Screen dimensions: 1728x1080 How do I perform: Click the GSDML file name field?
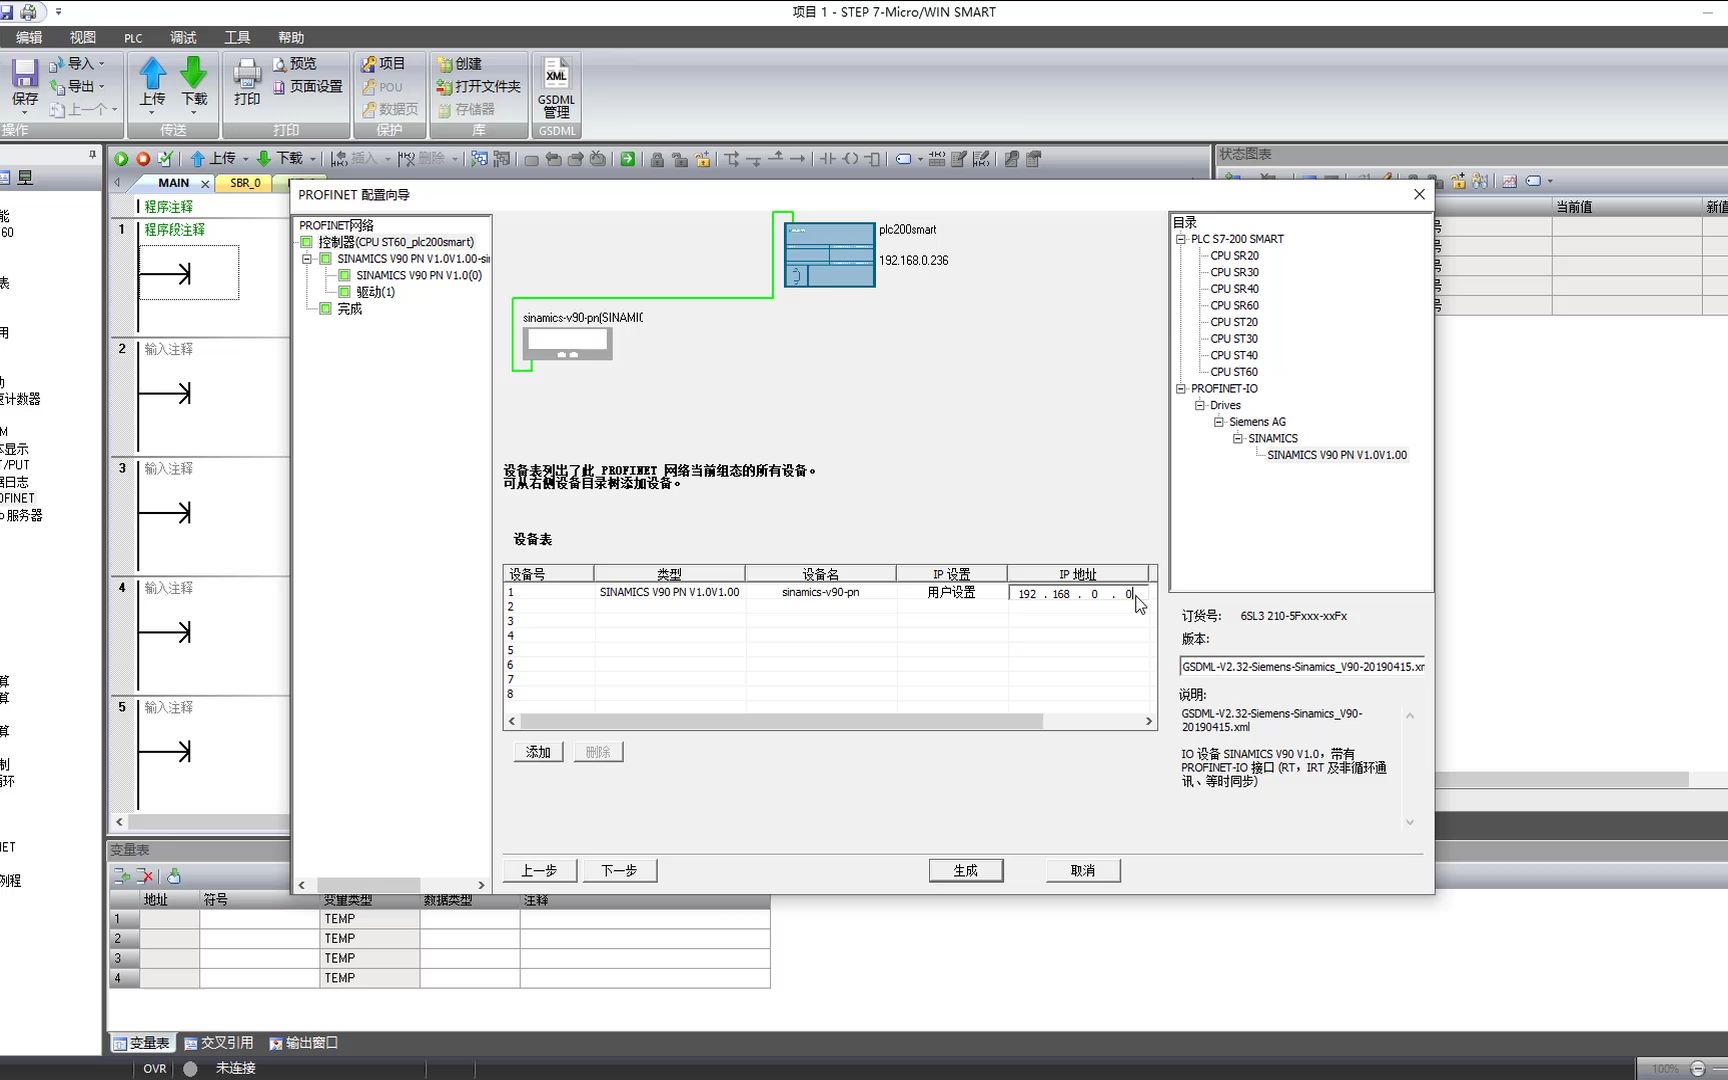[x=1302, y=667]
